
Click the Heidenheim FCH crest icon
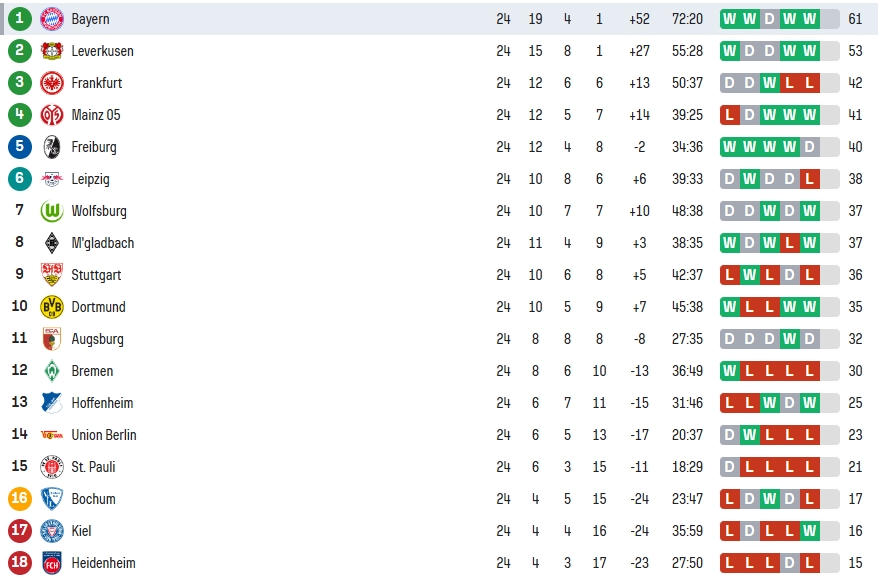point(52,563)
